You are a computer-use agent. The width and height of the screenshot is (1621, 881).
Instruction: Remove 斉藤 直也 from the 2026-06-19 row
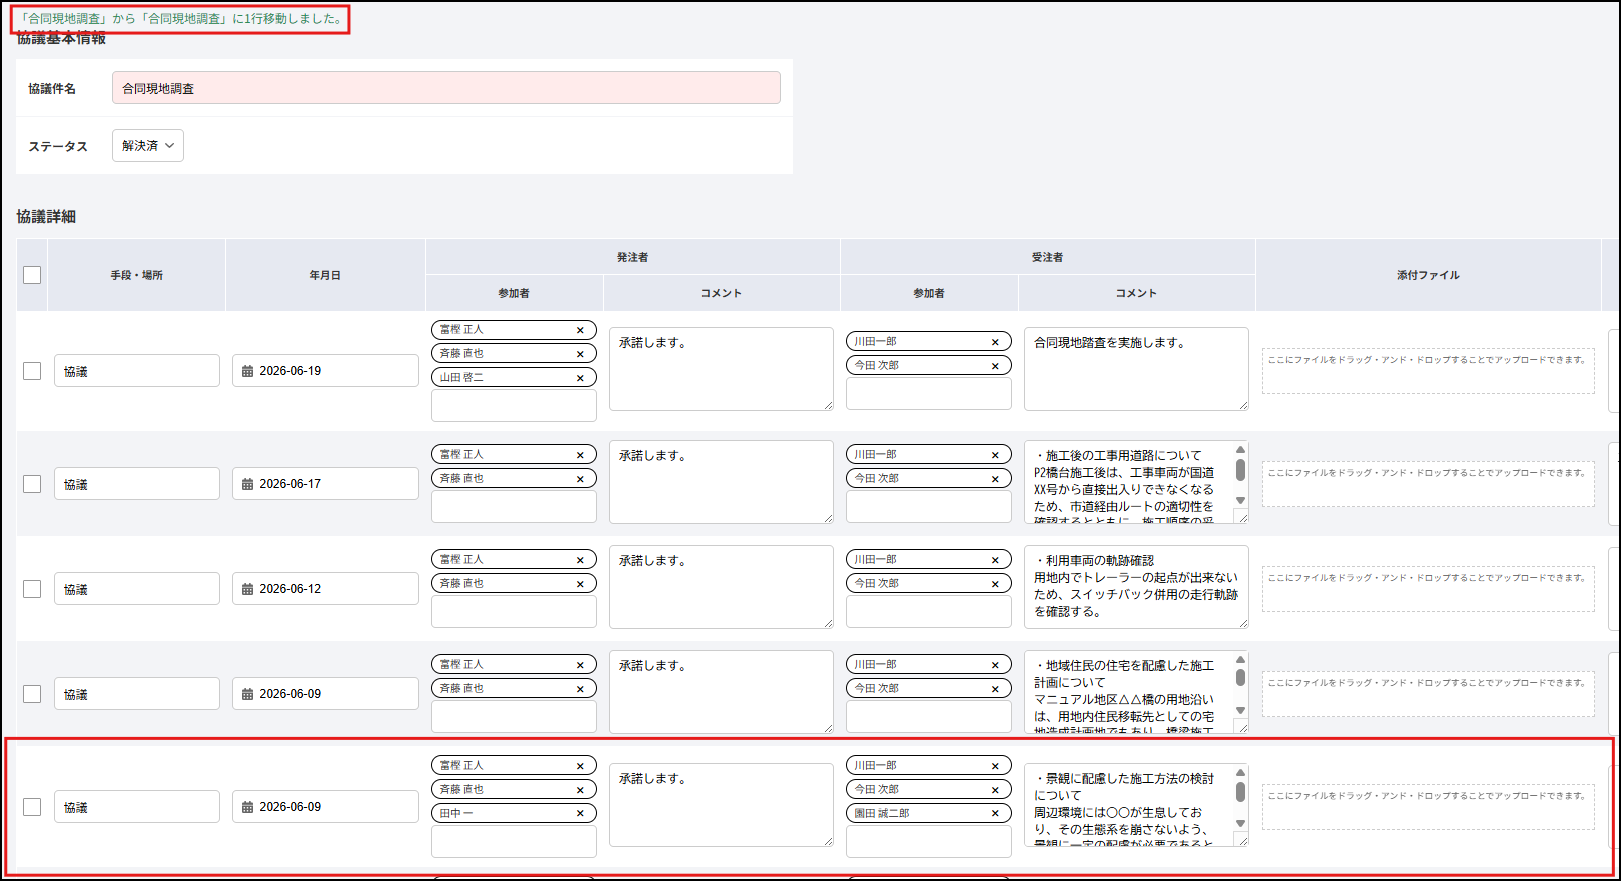pyautogui.click(x=580, y=354)
